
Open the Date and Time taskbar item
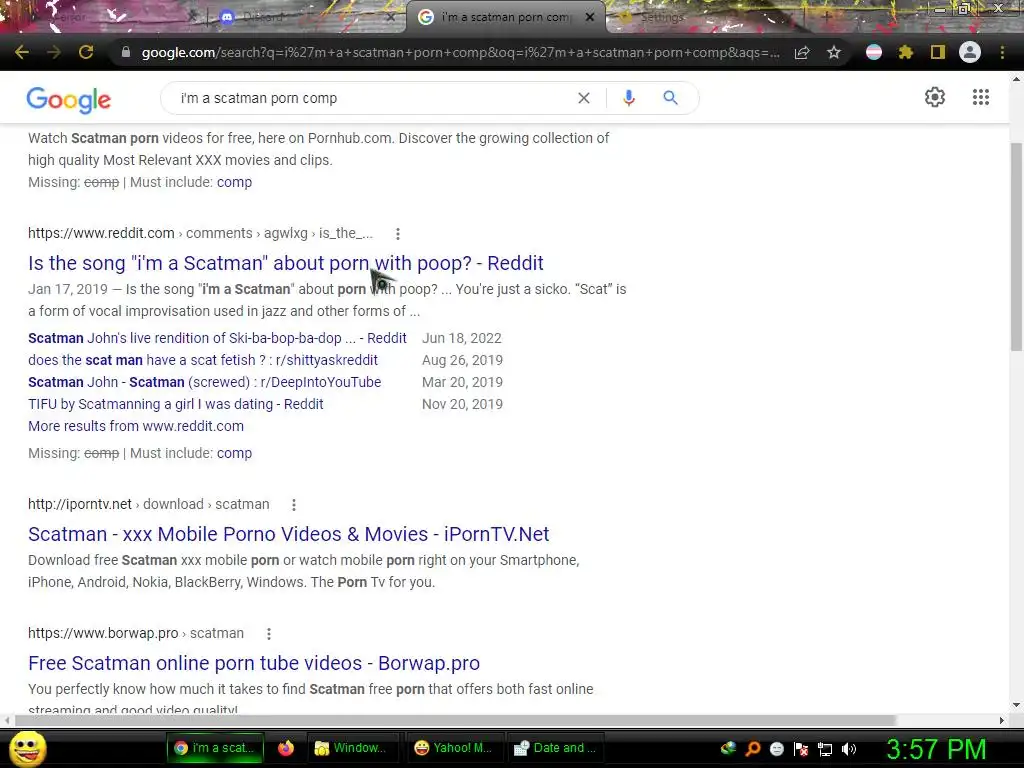[x=555, y=748]
